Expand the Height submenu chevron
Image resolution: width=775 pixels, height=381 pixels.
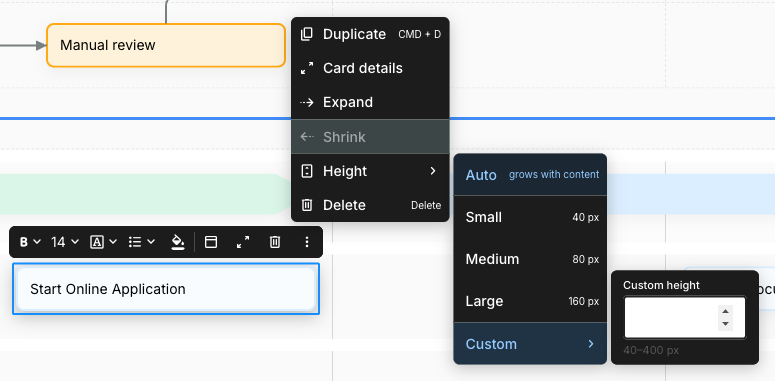pyautogui.click(x=433, y=171)
